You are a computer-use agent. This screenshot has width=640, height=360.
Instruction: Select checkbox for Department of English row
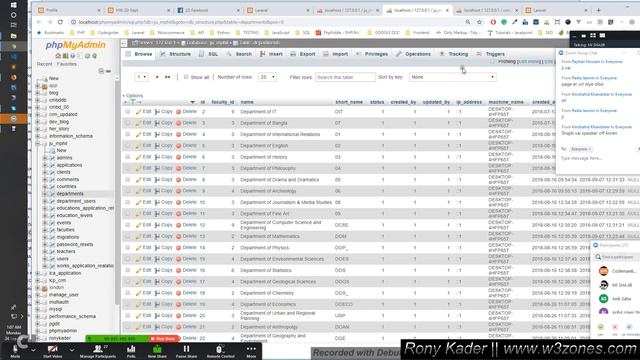(128, 146)
